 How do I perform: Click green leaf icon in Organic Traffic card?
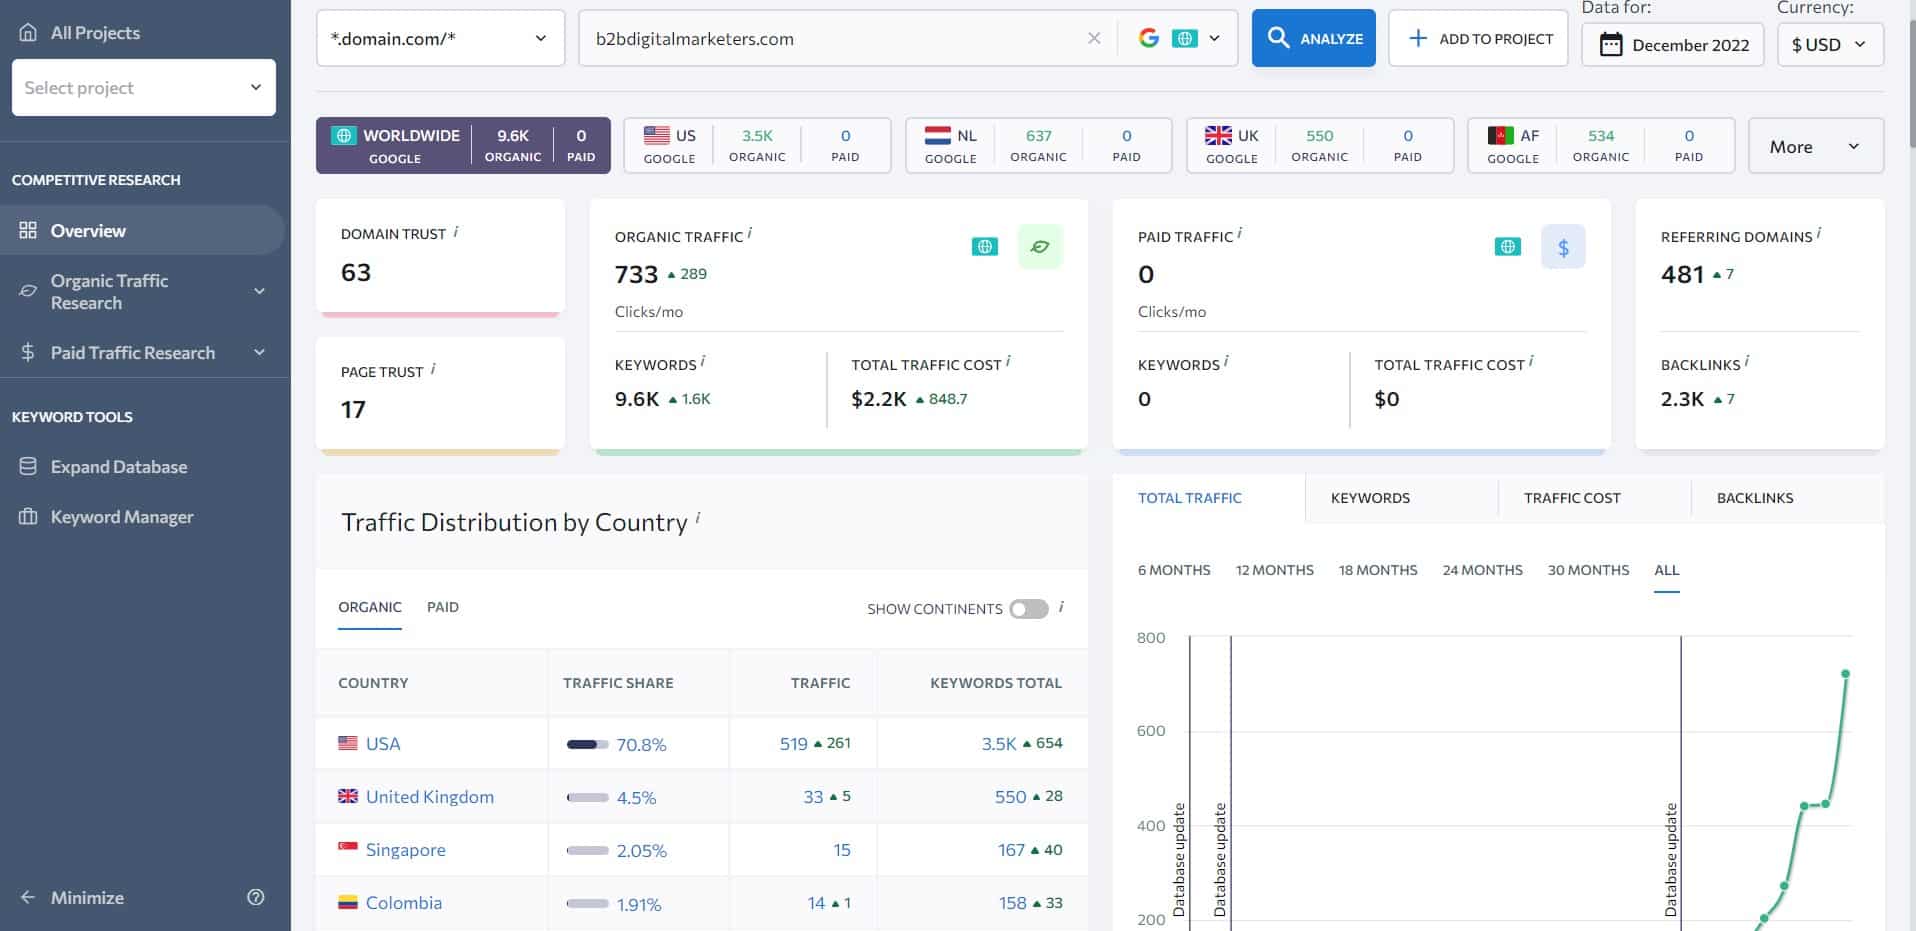(x=1040, y=246)
